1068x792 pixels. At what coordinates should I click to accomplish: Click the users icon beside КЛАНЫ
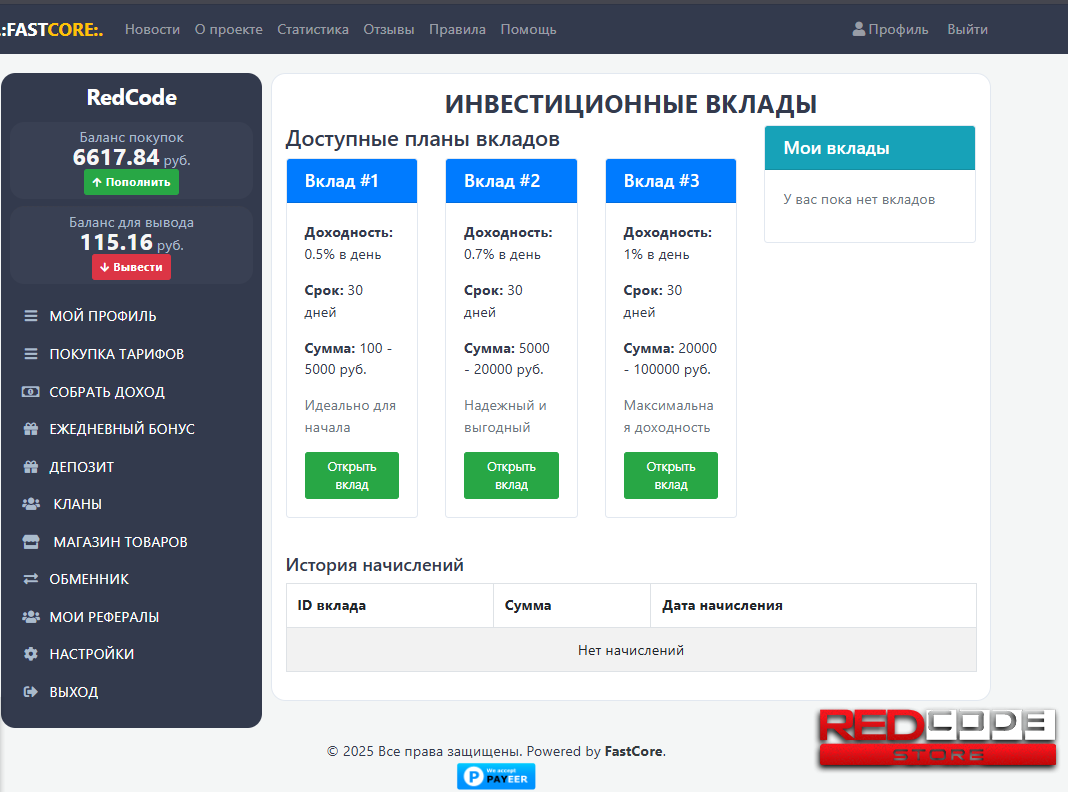[31, 504]
